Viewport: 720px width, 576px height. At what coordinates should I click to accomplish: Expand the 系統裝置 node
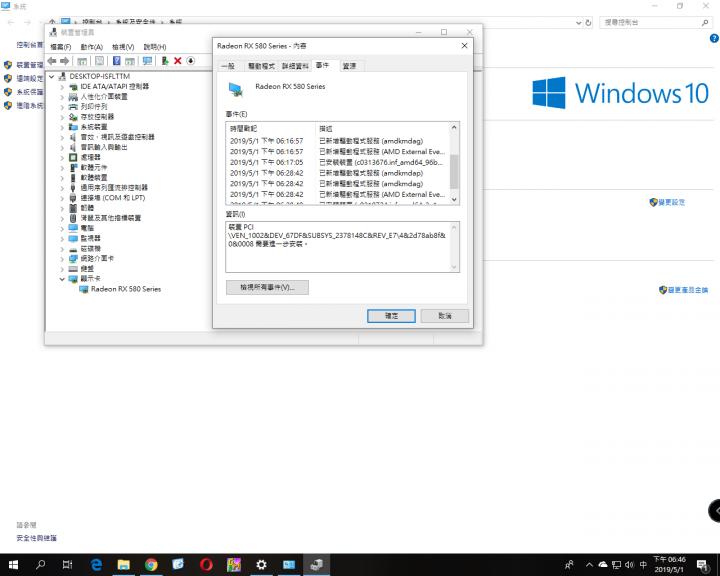[x=62, y=127]
